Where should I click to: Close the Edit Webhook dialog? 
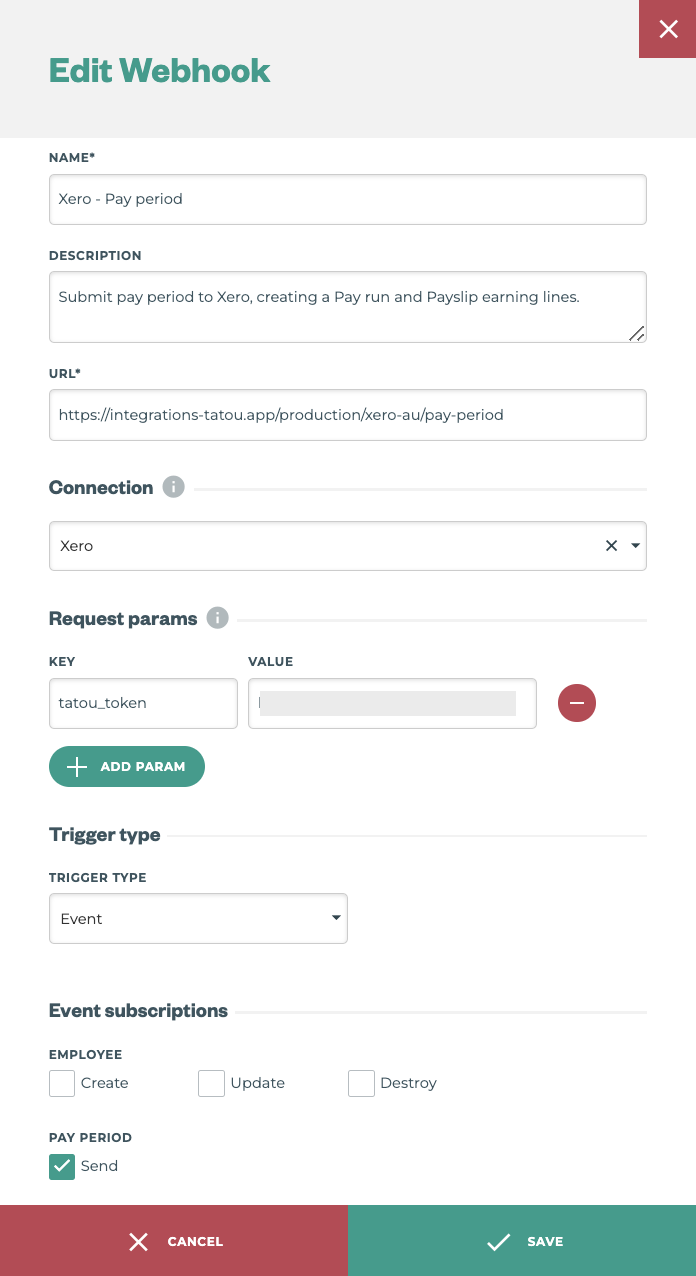tap(667, 29)
